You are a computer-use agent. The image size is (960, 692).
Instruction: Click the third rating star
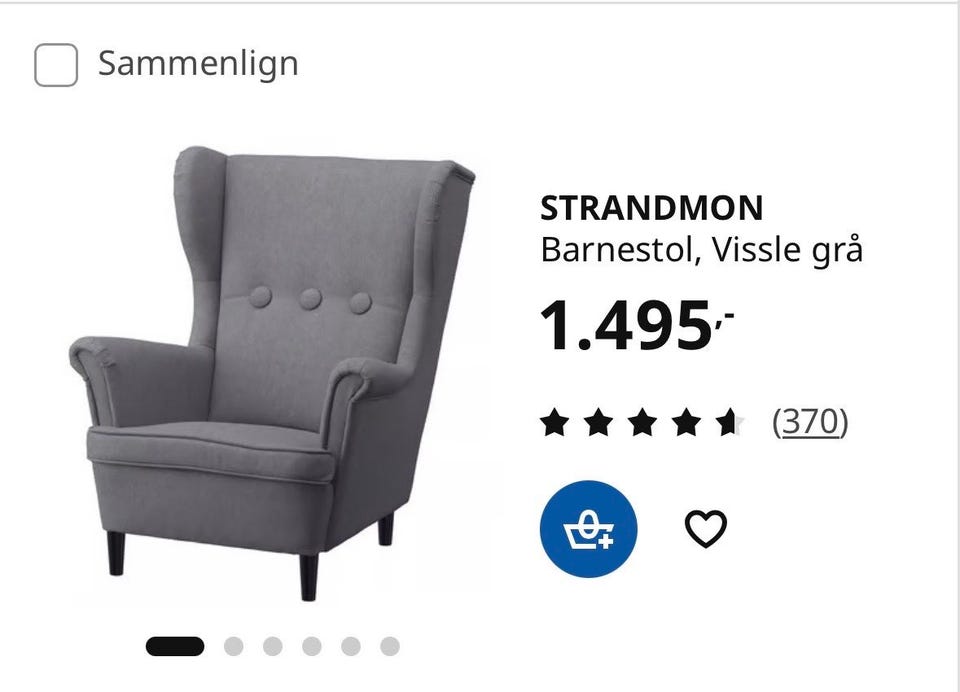click(642, 423)
